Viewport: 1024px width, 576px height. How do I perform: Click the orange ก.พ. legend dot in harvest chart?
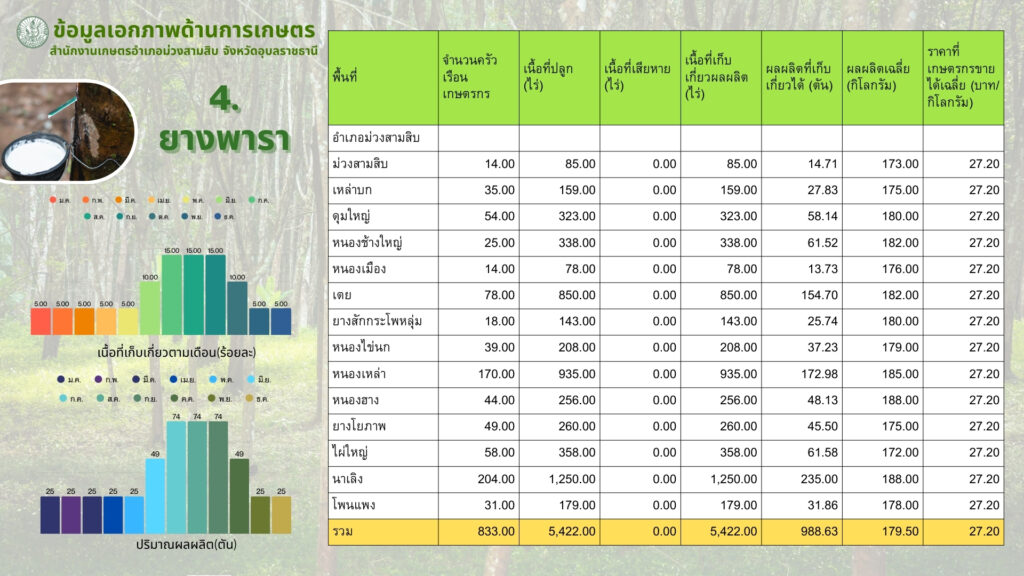click(85, 200)
